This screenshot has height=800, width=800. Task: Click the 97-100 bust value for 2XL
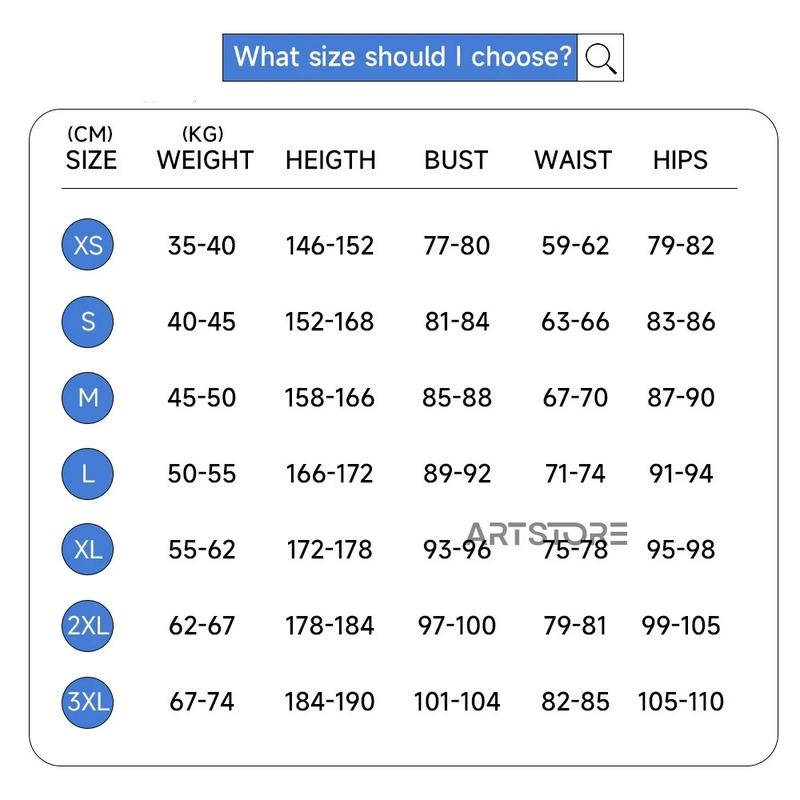pos(457,626)
